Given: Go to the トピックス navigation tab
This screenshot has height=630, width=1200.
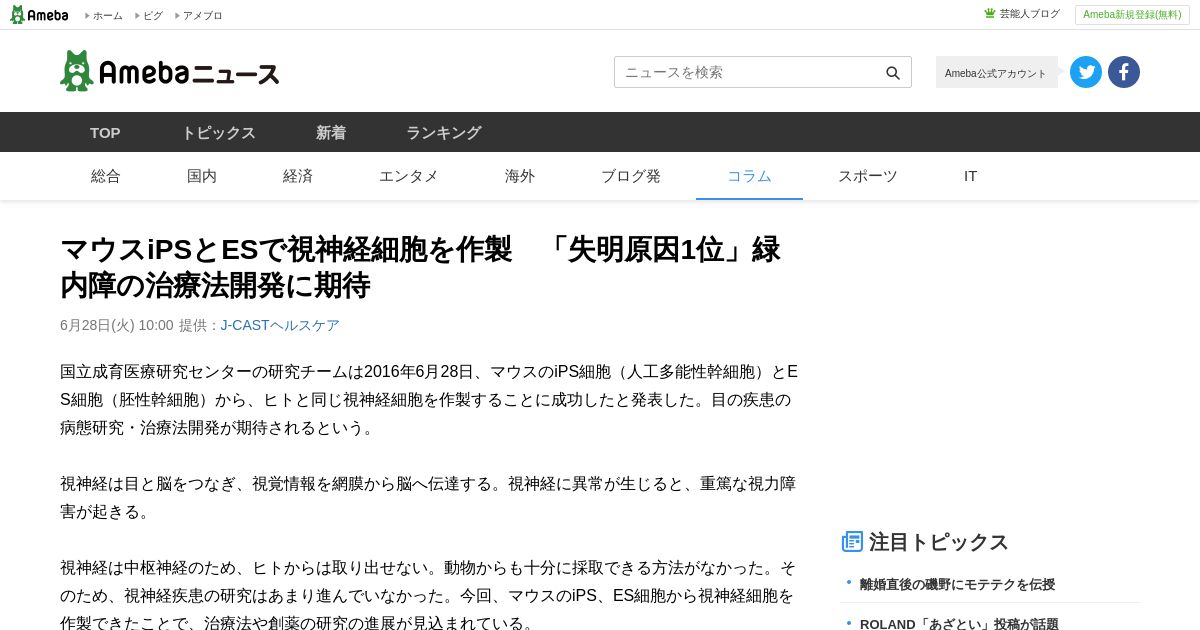Looking at the screenshot, I should pyautogui.click(x=218, y=132).
